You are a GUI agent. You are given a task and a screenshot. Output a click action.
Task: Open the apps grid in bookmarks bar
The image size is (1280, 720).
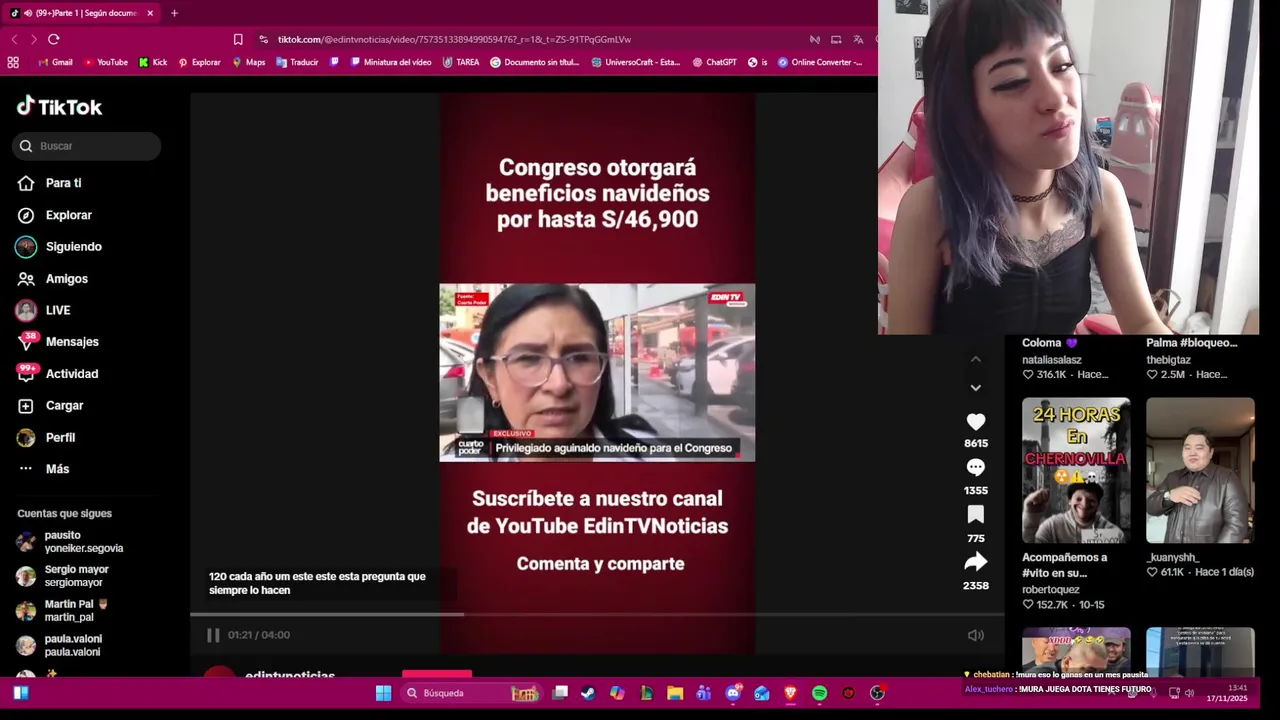pyautogui.click(x=13, y=62)
